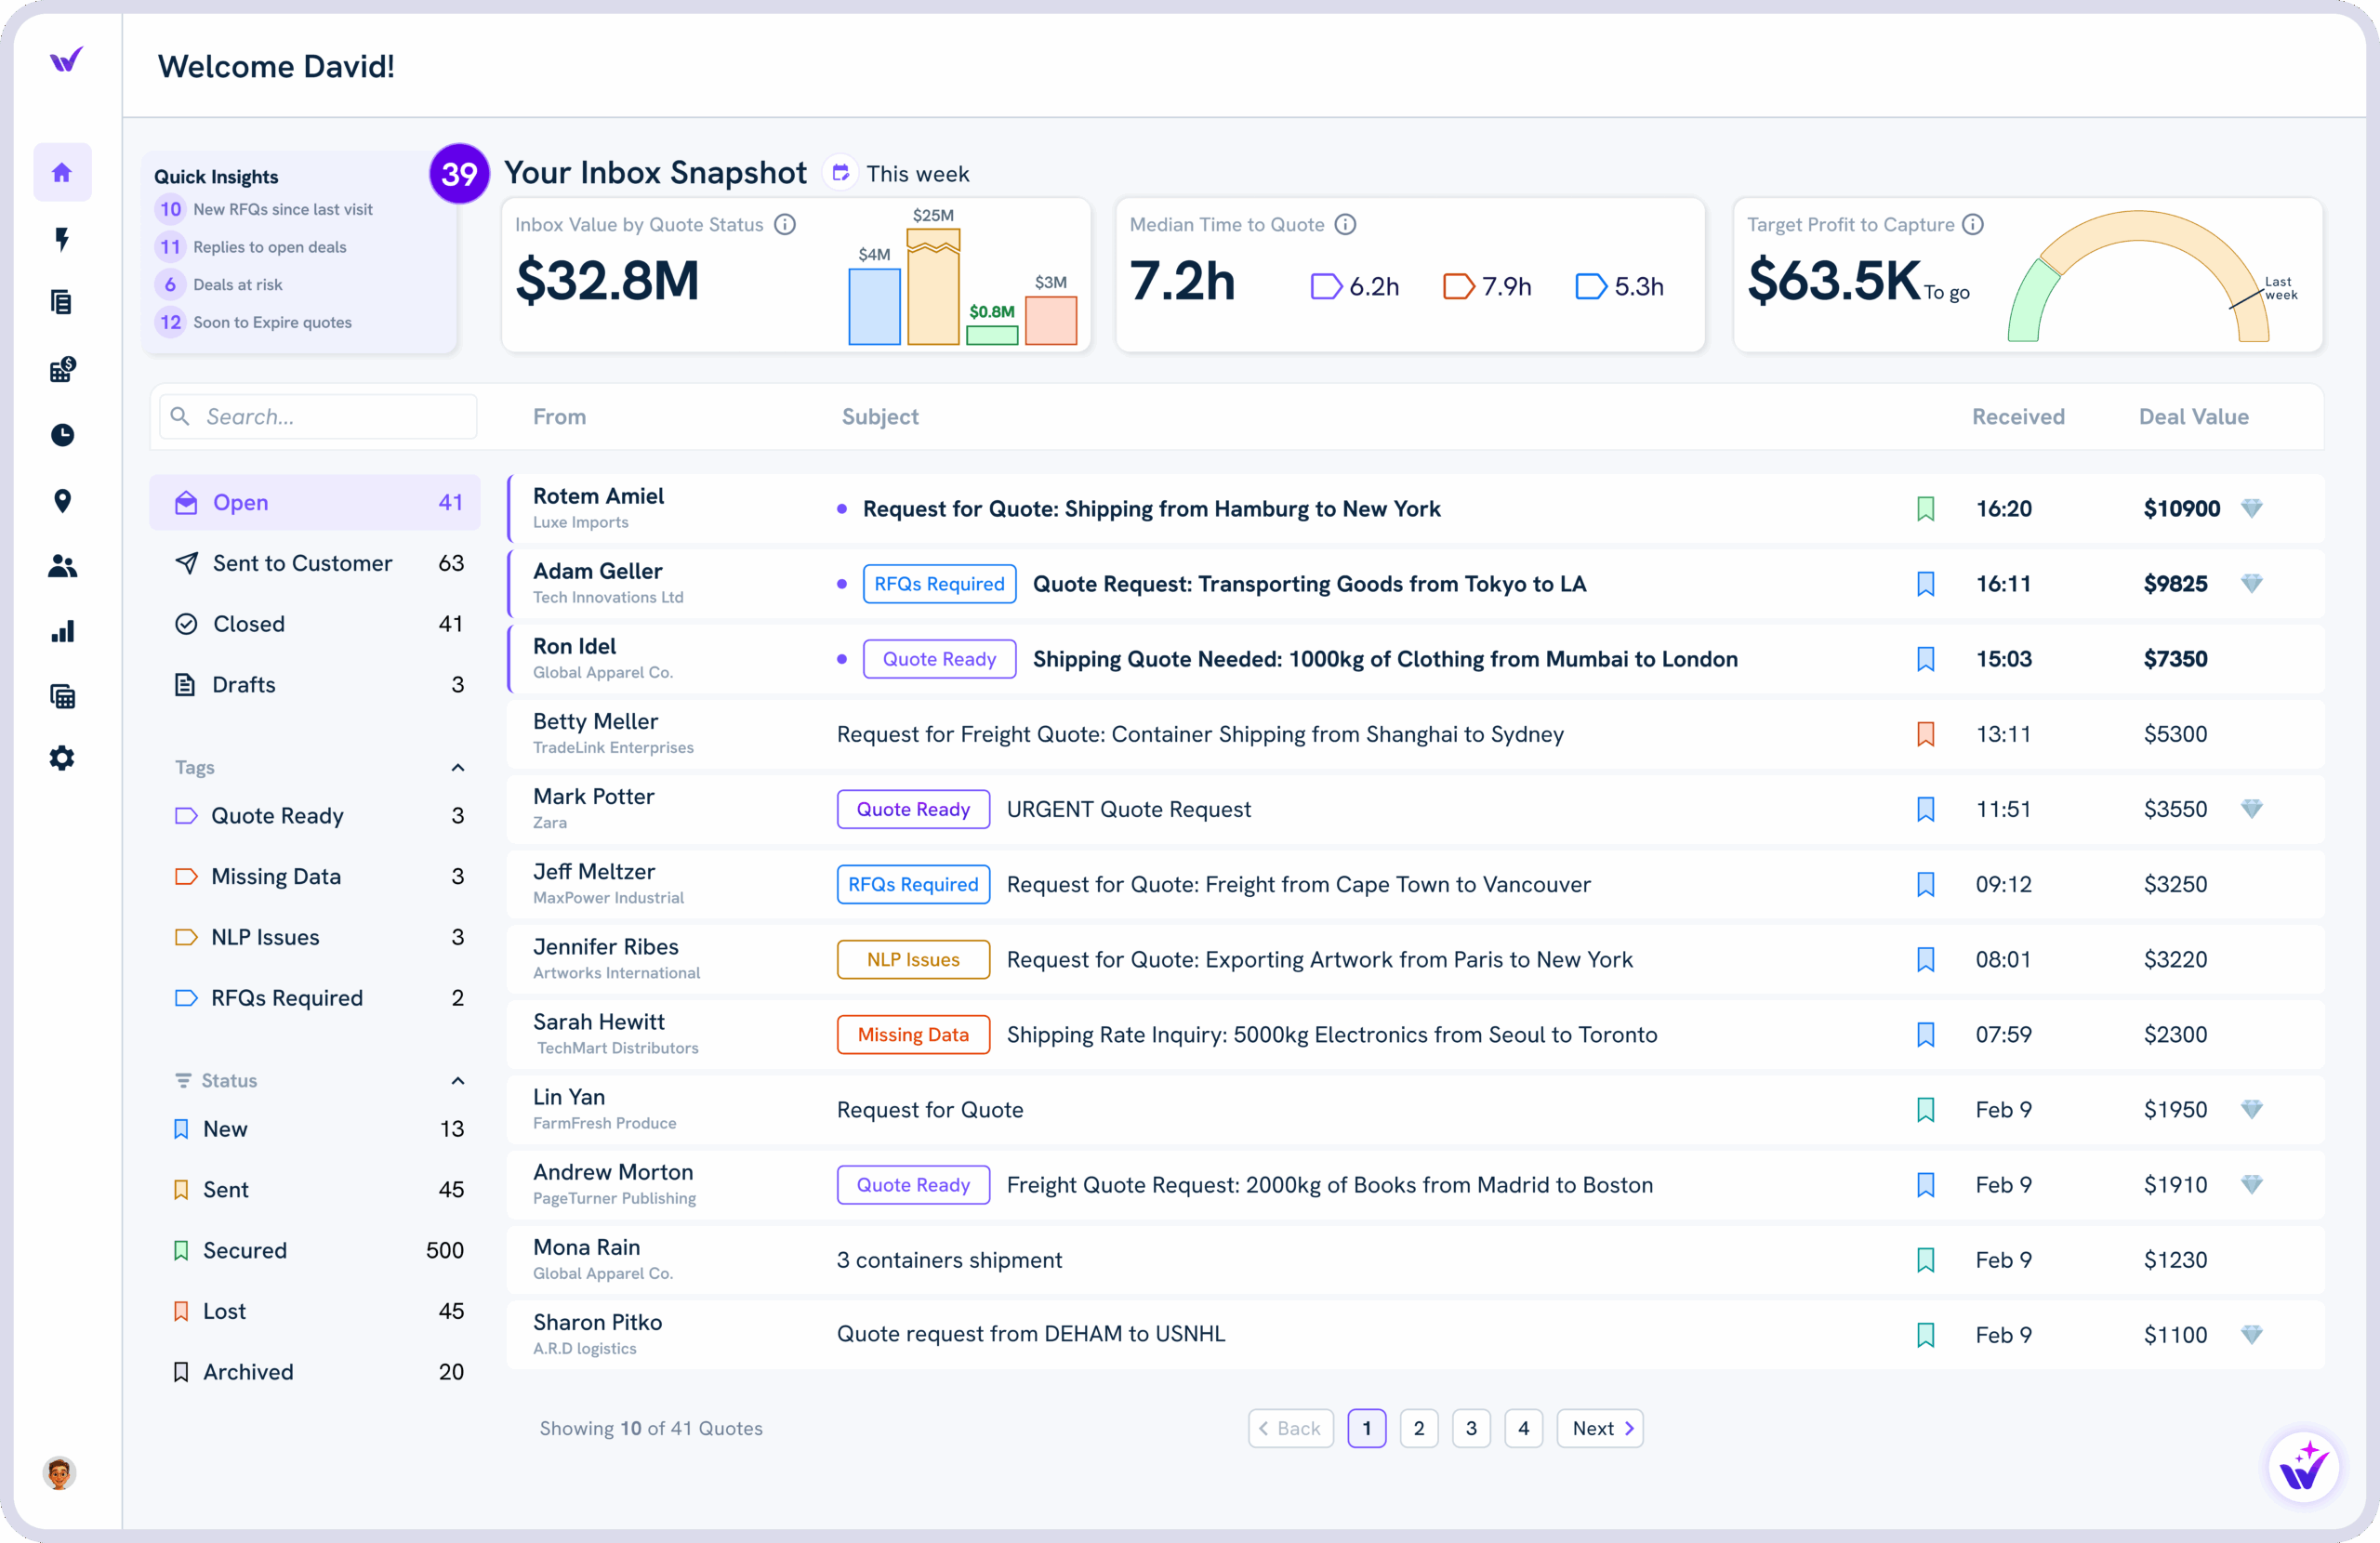This screenshot has width=2380, height=1543.
Task: Click info icon next to Median Time to Quote
Action: coord(1346,224)
